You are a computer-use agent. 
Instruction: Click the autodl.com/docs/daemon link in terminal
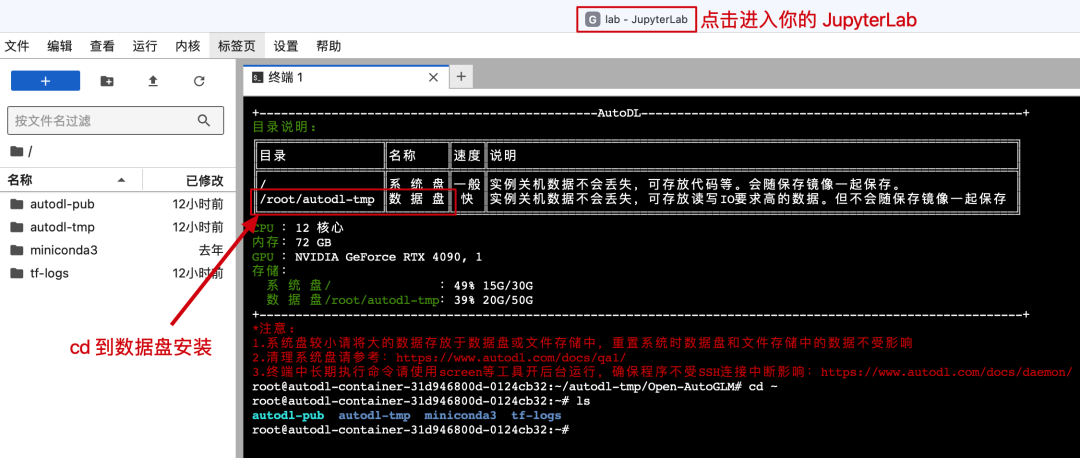[946, 373]
